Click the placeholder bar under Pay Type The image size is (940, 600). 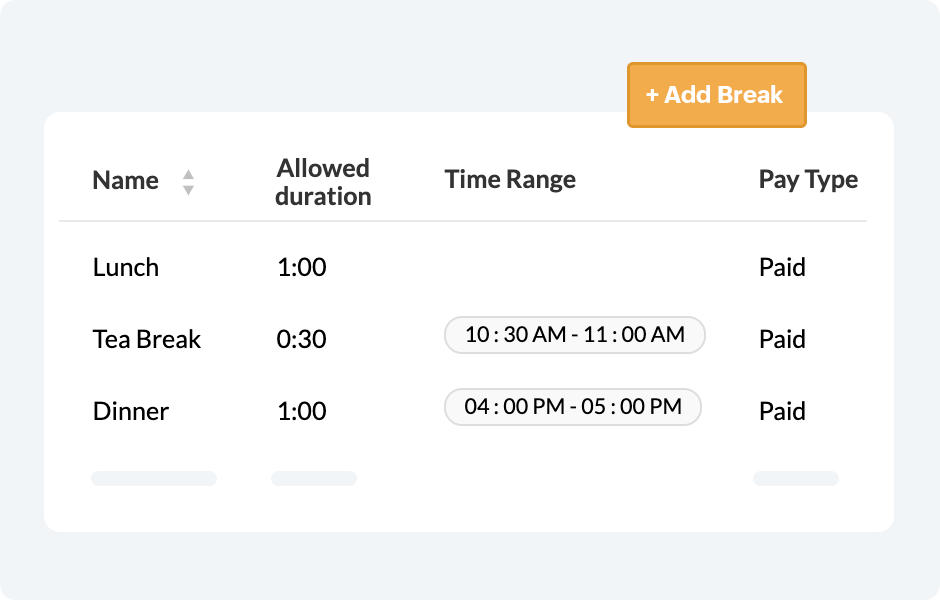pyautogui.click(x=796, y=479)
